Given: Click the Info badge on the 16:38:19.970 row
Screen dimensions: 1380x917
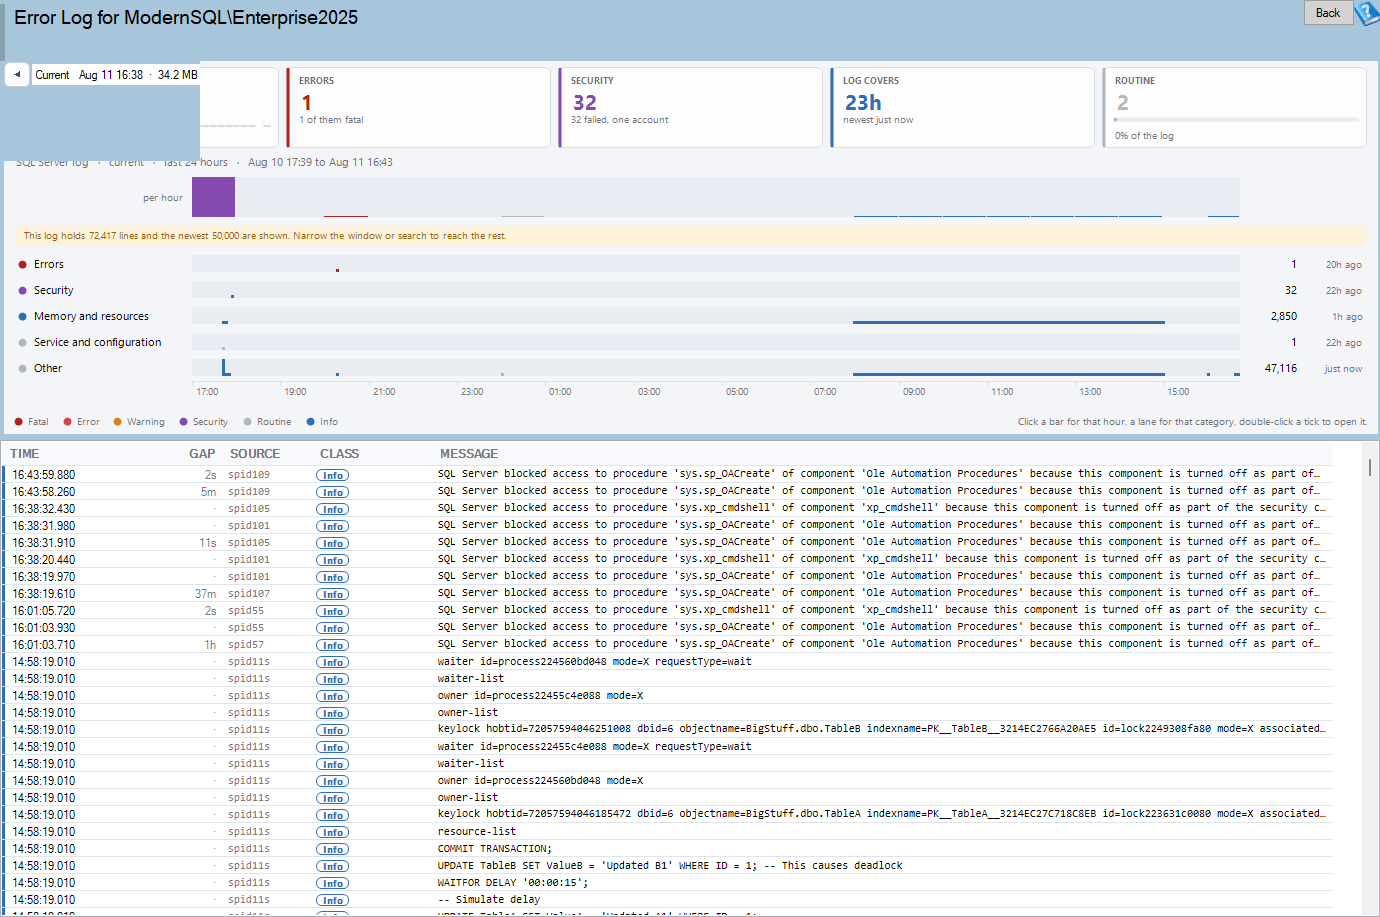Looking at the screenshot, I should [333, 577].
